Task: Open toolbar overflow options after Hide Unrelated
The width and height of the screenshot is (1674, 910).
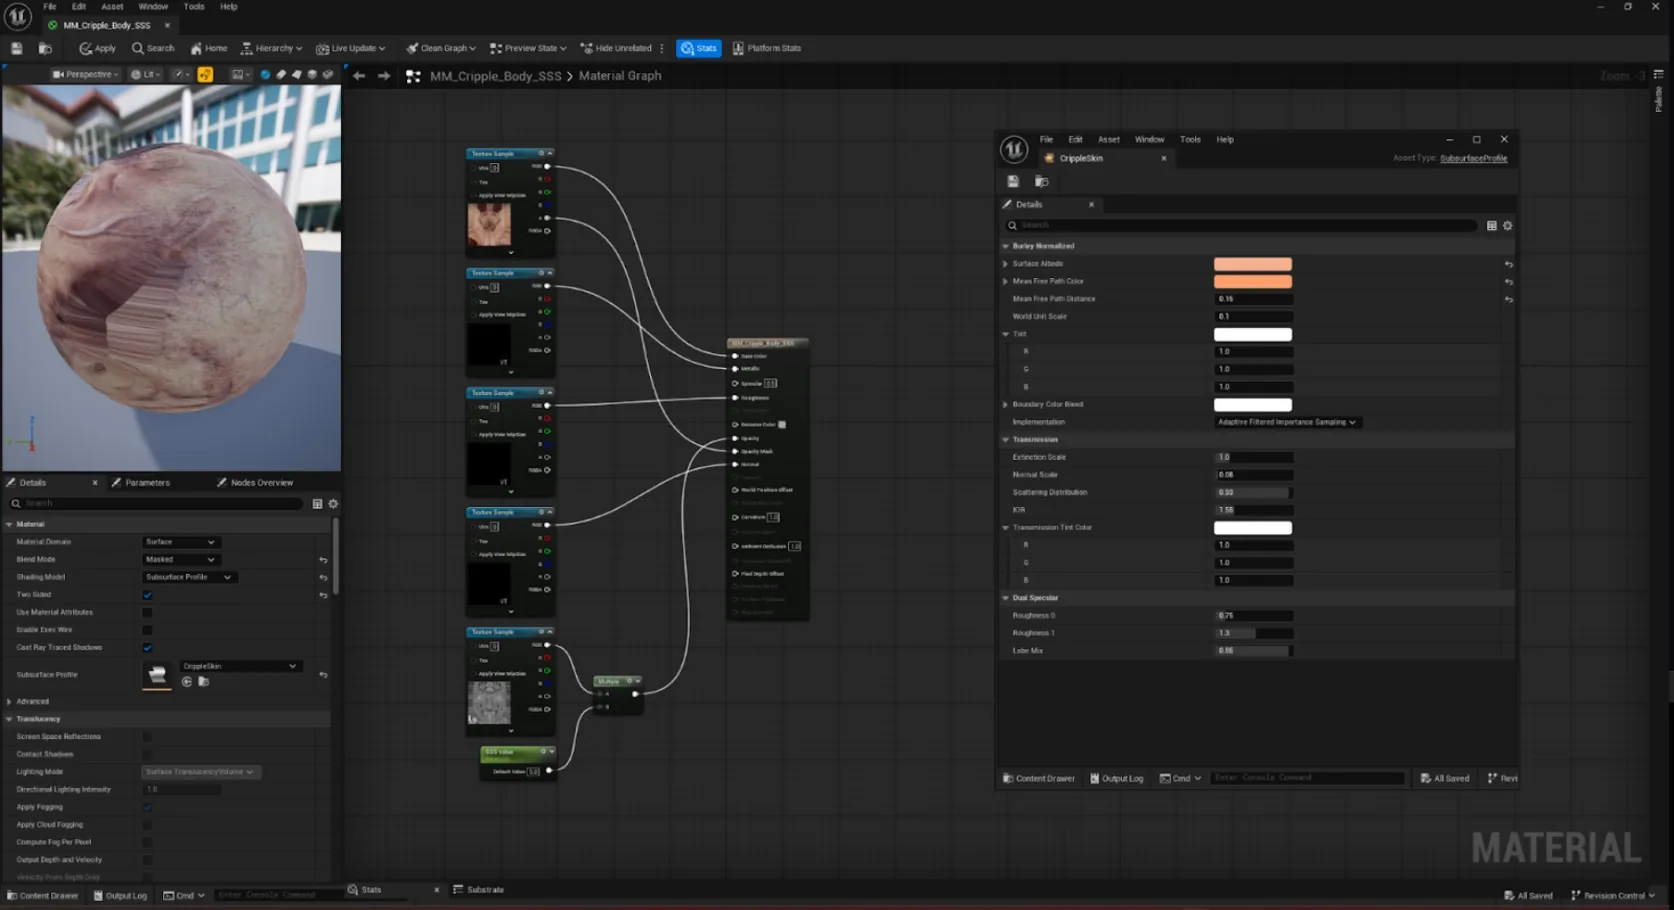Action: 662,48
